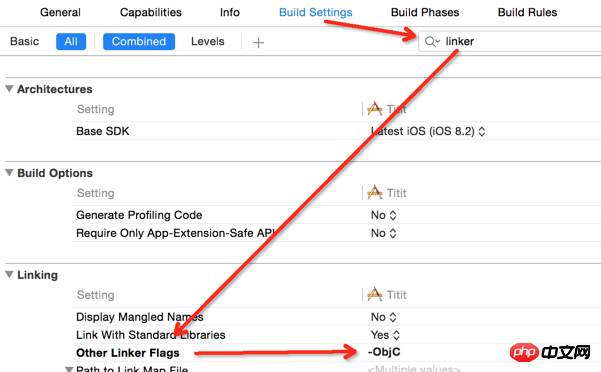Click the search magnifier icon in filter field
This screenshot has width=601, height=372.
[430, 41]
